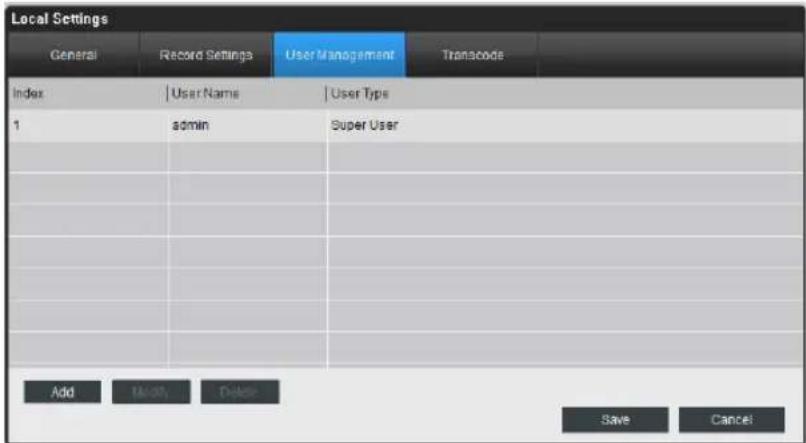Click index 1 in the user table
The width and height of the screenshot is (806, 443).
pos(88,125)
